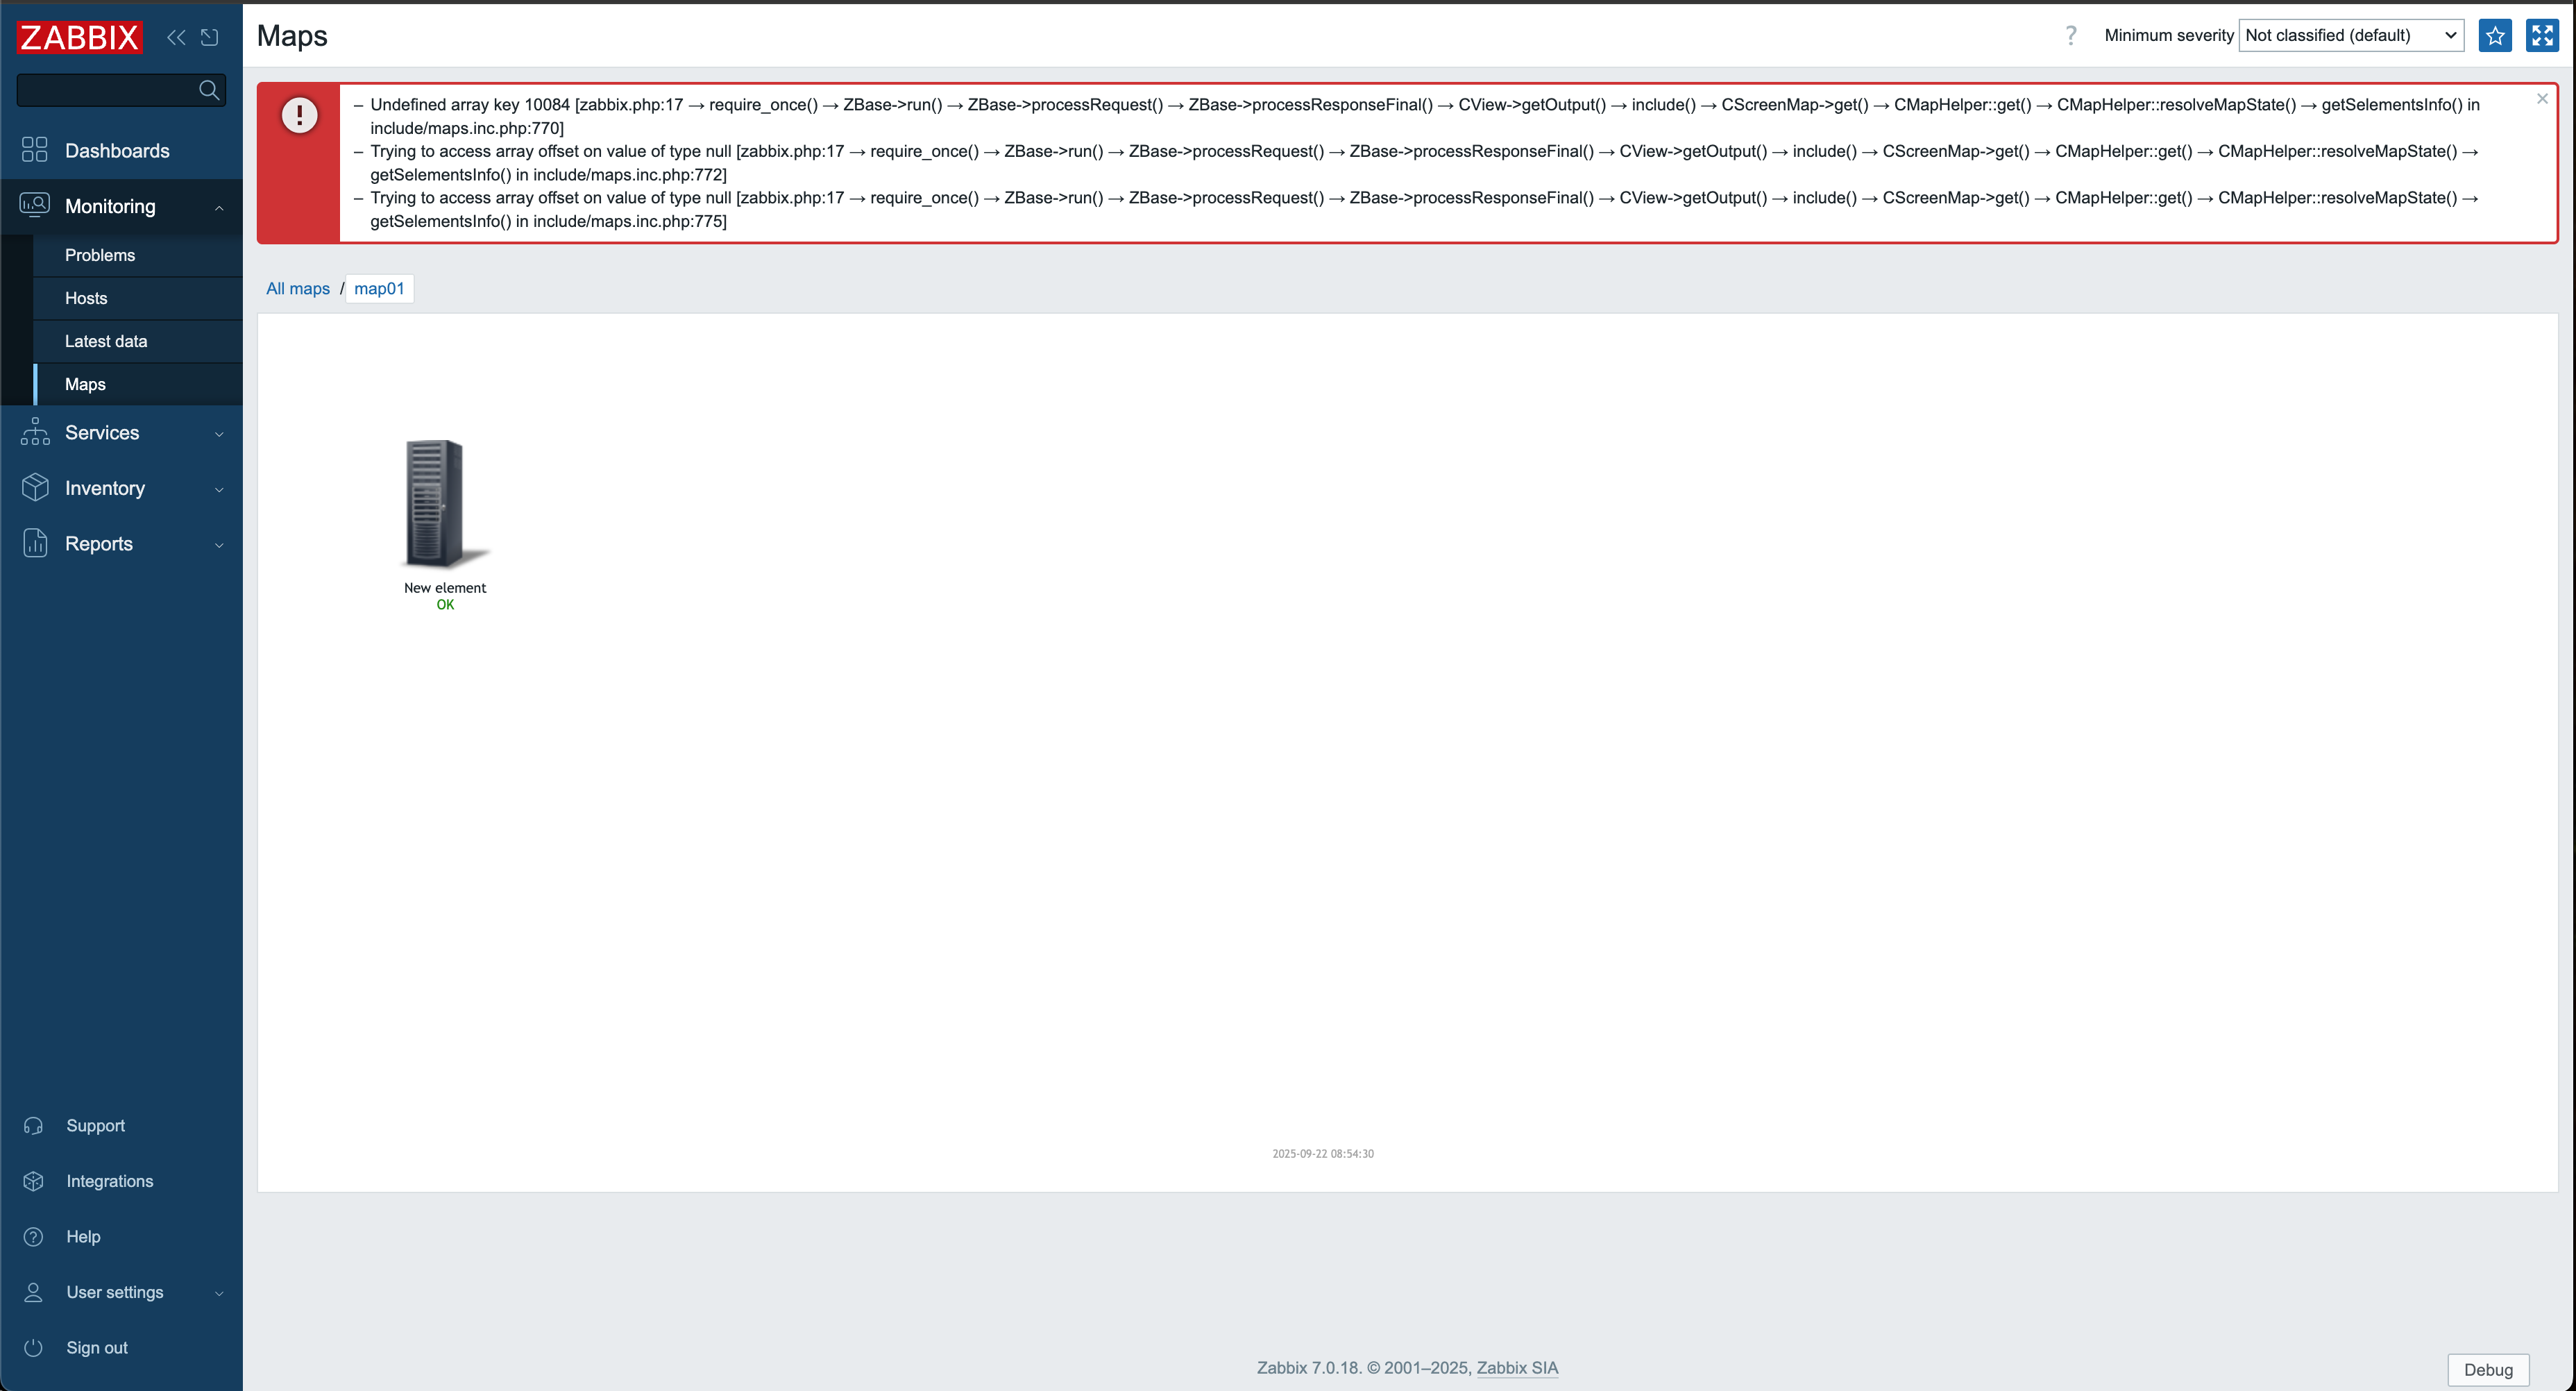The width and height of the screenshot is (2576, 1391).
Task: Click the map01 breadcrumb
Action: click(x=379, y=288)
